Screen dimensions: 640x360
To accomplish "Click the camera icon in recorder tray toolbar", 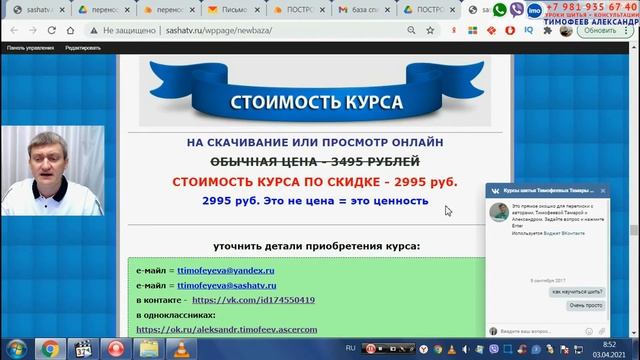I will [393, 349].
